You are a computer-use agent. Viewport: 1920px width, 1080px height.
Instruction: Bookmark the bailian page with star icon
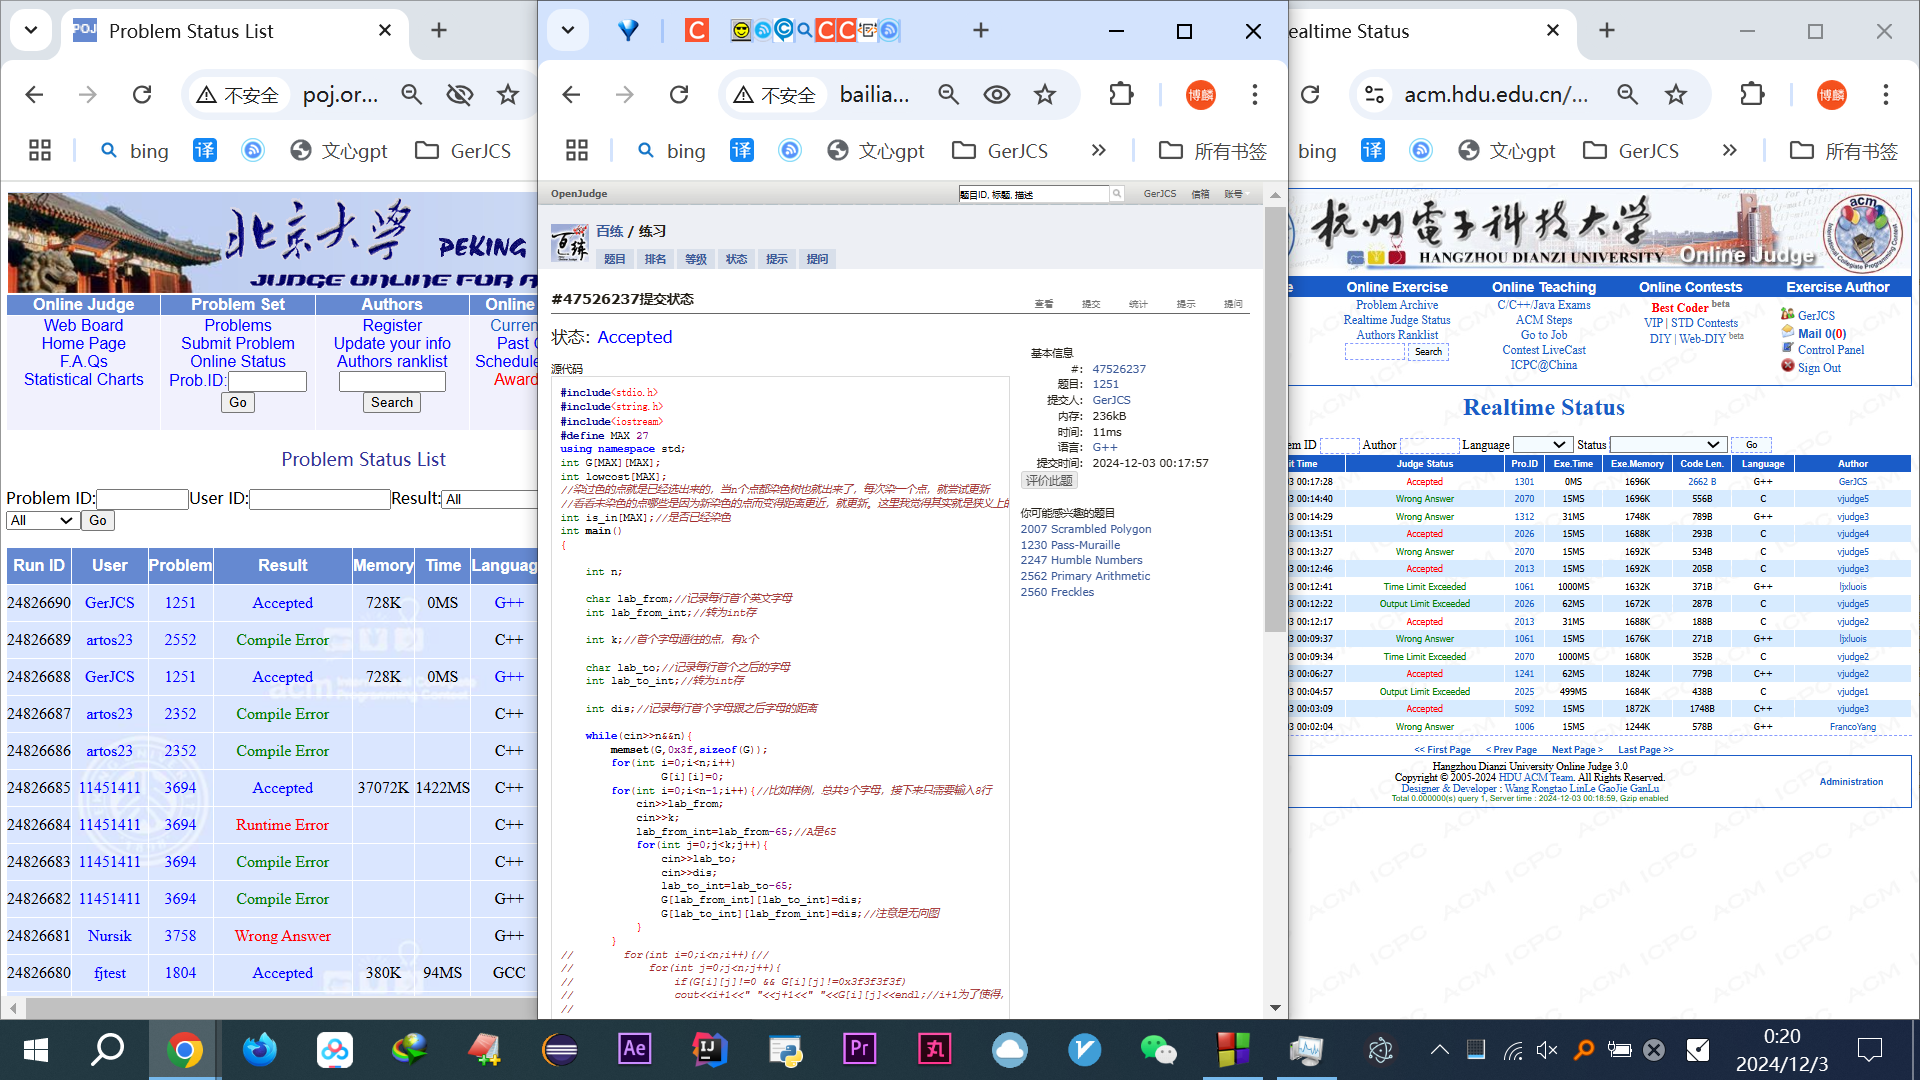pyautogui.click(x=1045, y=94)
